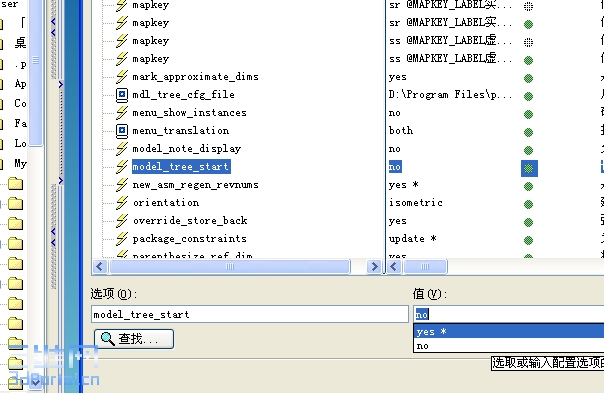Click the lightning icon beside menu_show_instances

pos(122,113)
